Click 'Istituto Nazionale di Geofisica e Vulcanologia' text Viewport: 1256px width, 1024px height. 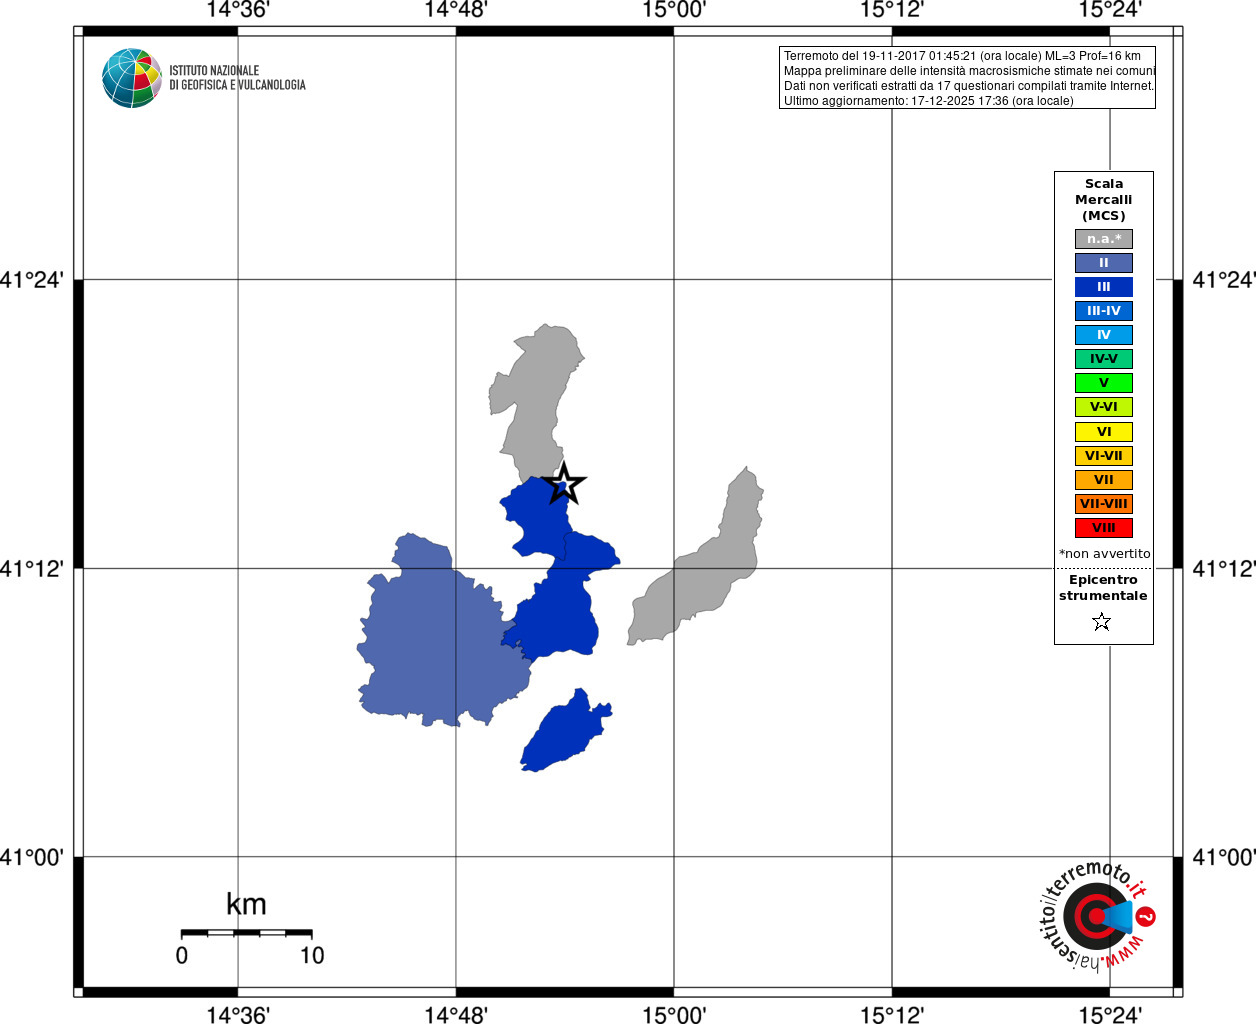click(237, 78)
